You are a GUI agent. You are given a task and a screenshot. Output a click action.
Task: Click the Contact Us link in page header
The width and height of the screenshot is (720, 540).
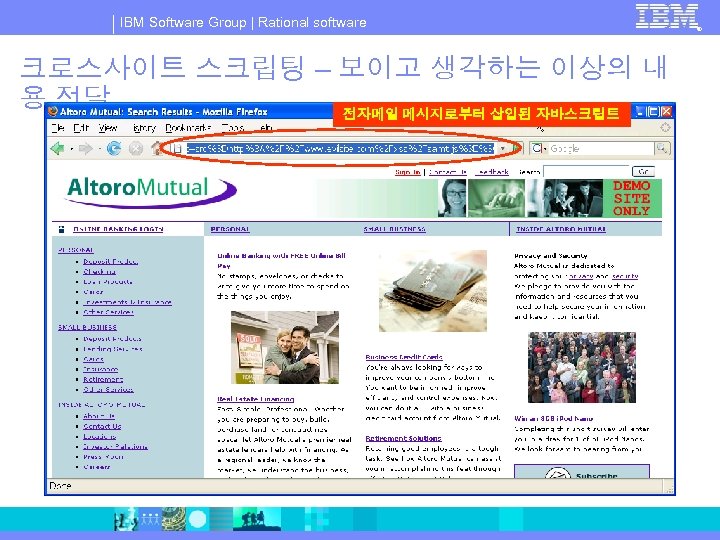click(x=448, y=172)
